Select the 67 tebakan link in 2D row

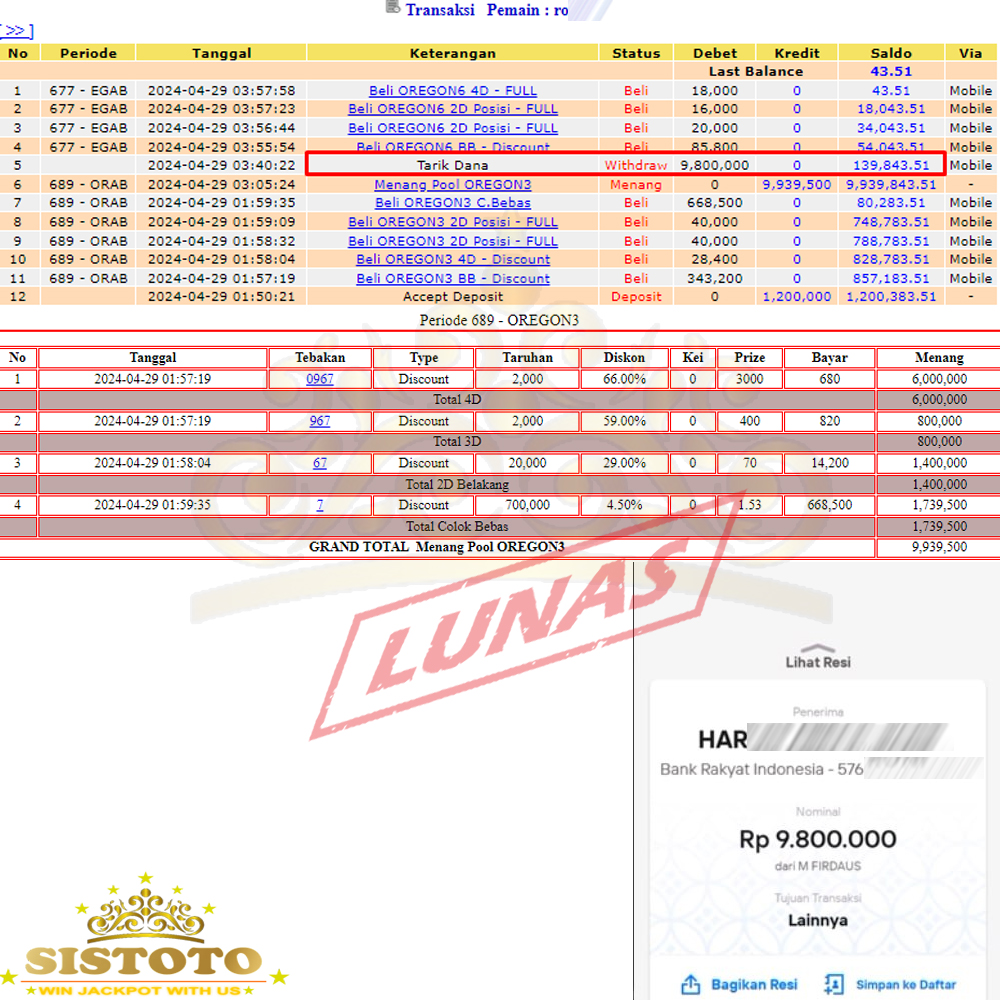pyautogui.click(x=319, y=463)
